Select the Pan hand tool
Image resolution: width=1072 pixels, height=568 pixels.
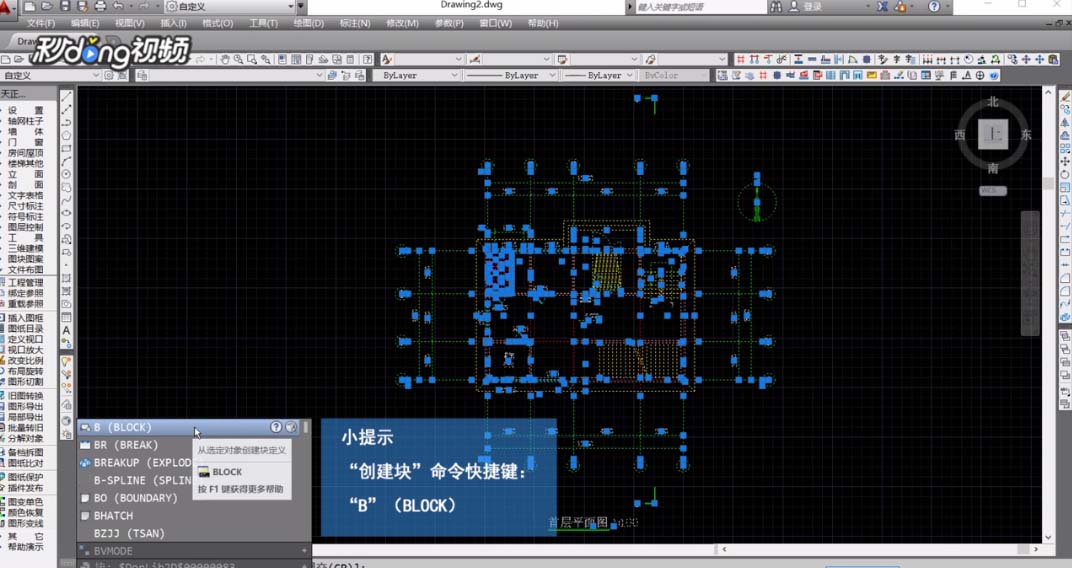225,59
